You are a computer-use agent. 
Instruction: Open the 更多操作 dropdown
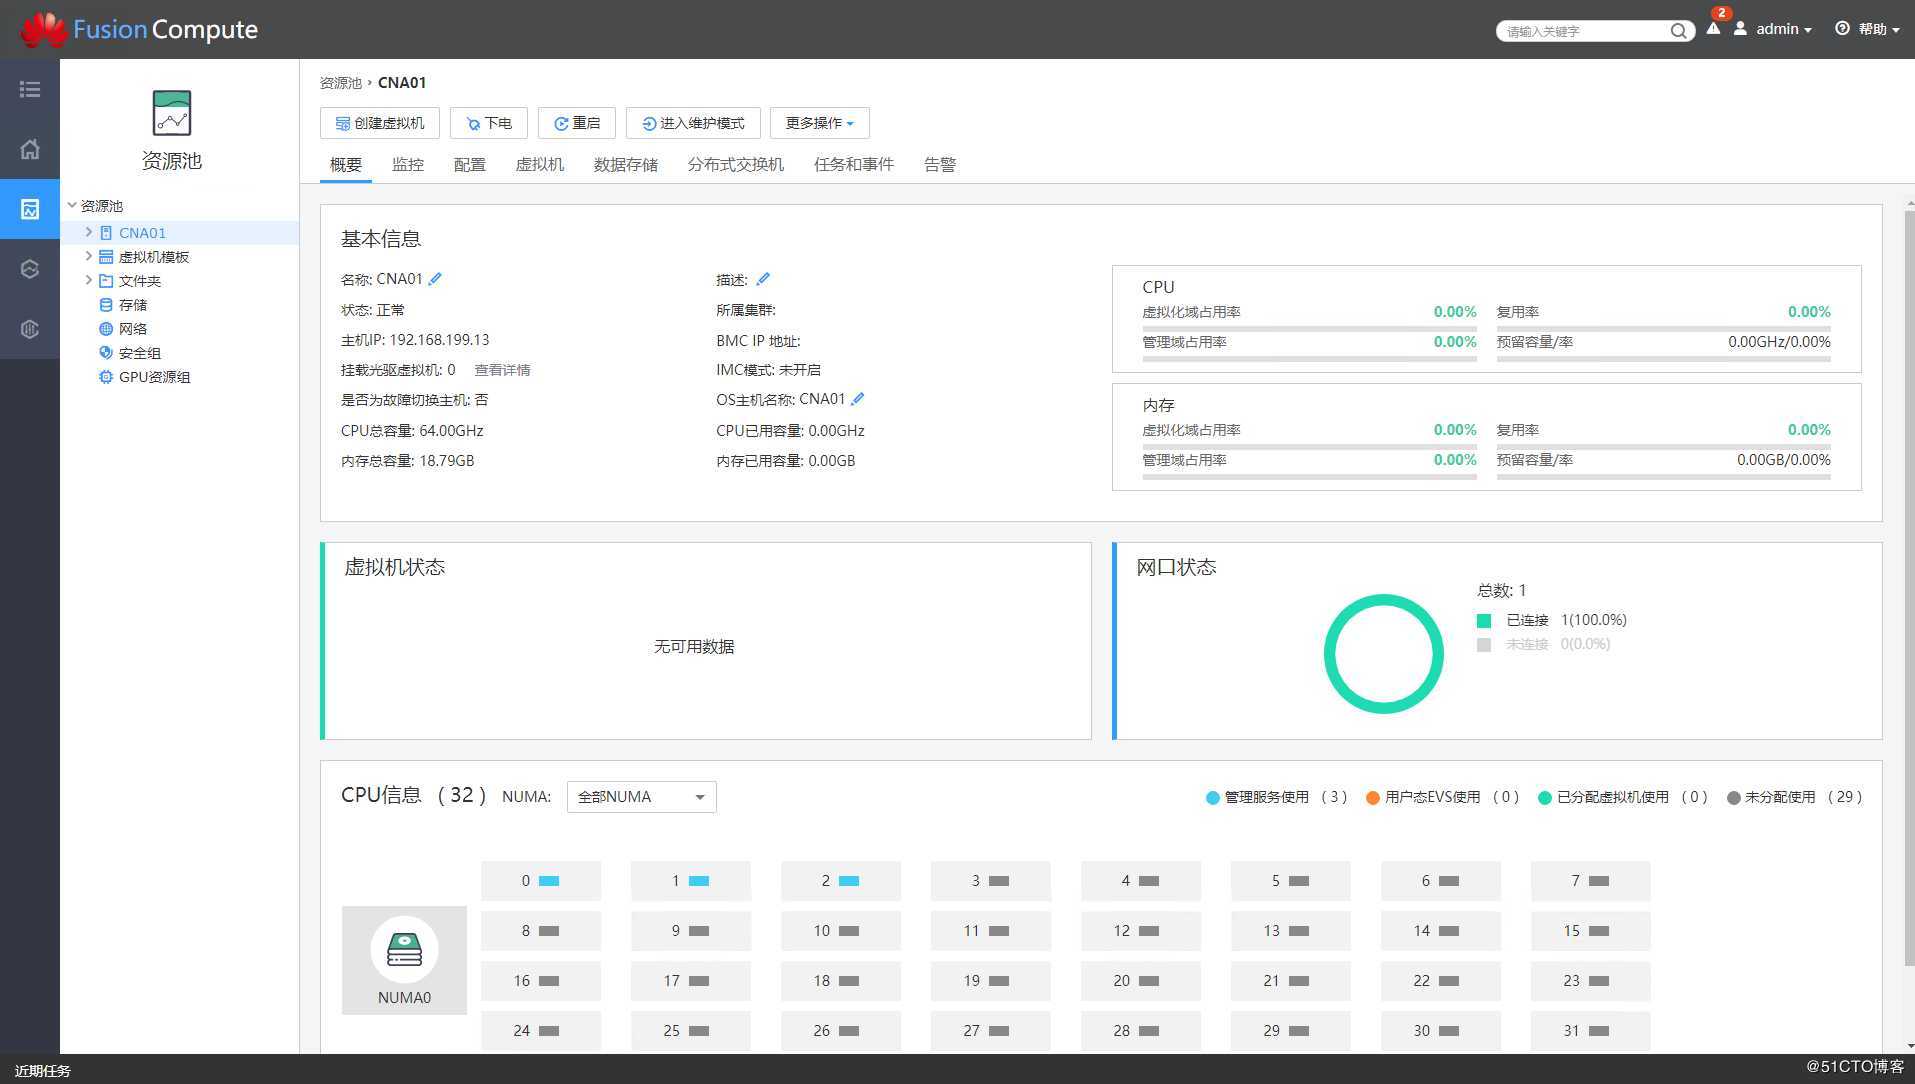819,123
